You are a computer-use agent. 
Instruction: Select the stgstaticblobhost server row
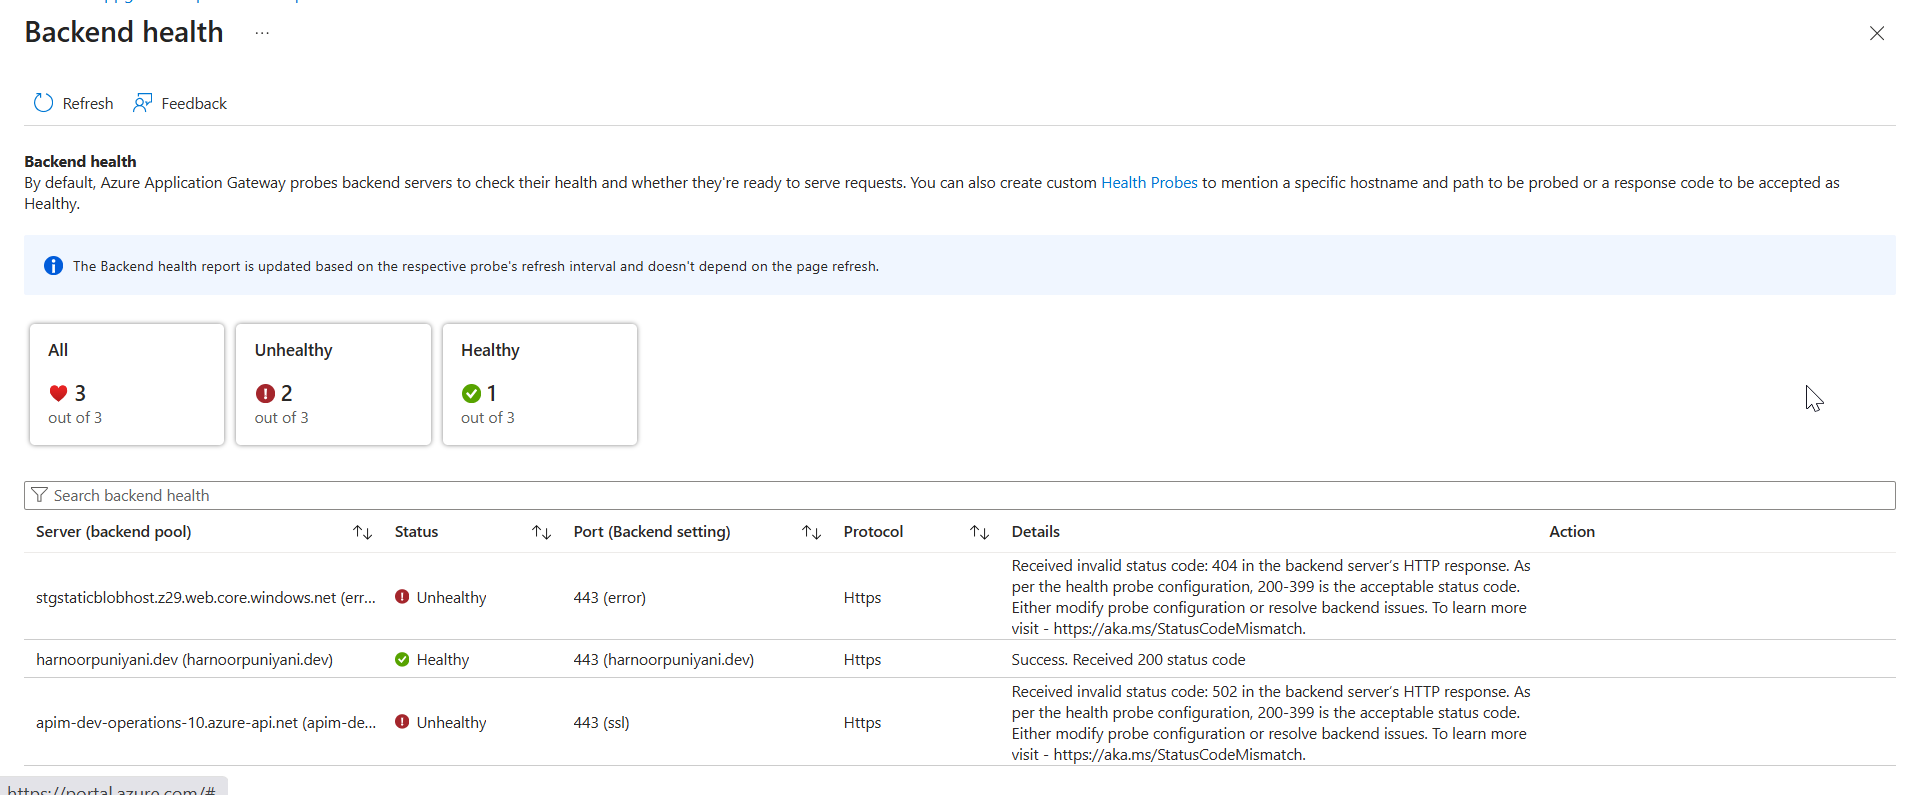click(205, 598)
